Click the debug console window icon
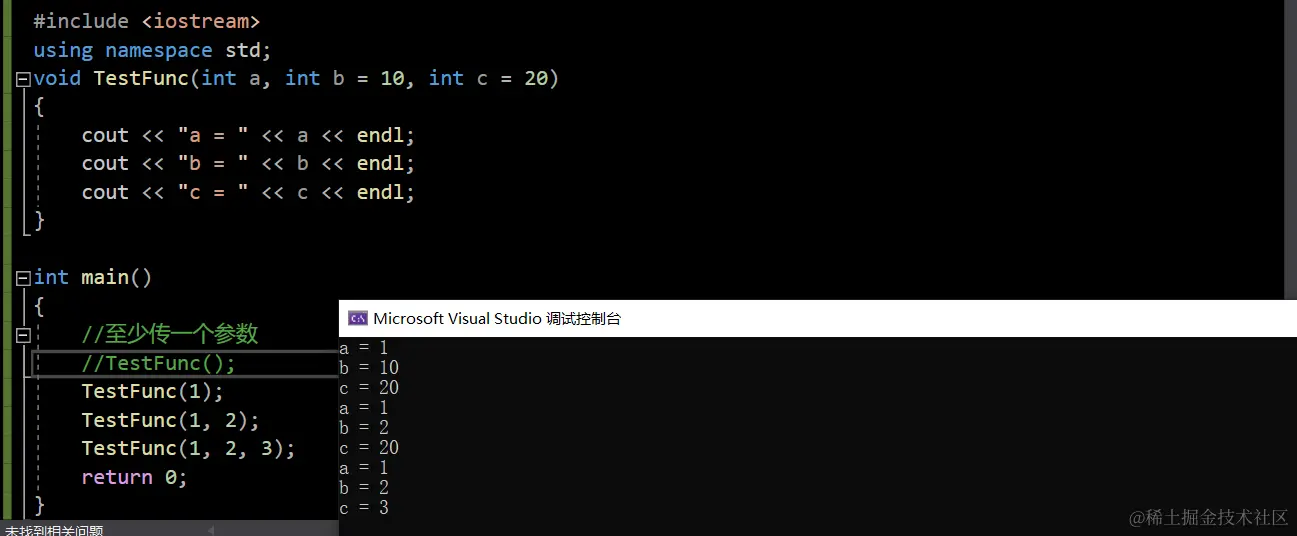 coord(357,318)
